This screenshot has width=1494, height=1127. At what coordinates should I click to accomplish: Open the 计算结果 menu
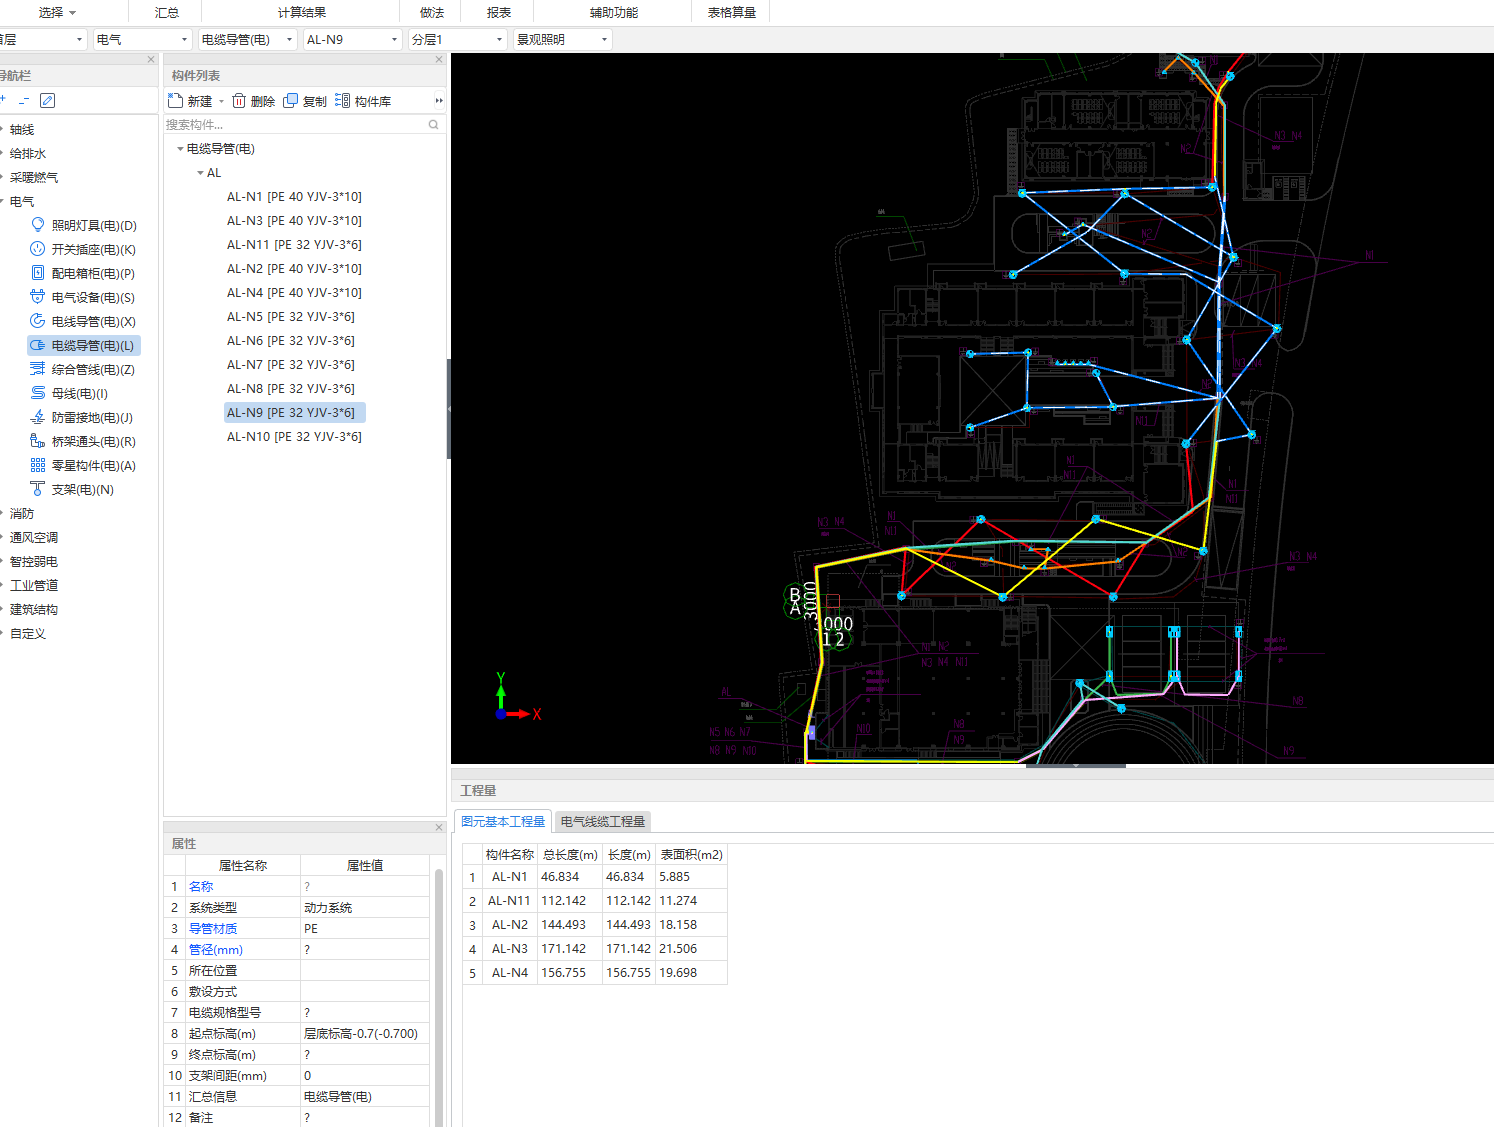(x=301, y=13)
